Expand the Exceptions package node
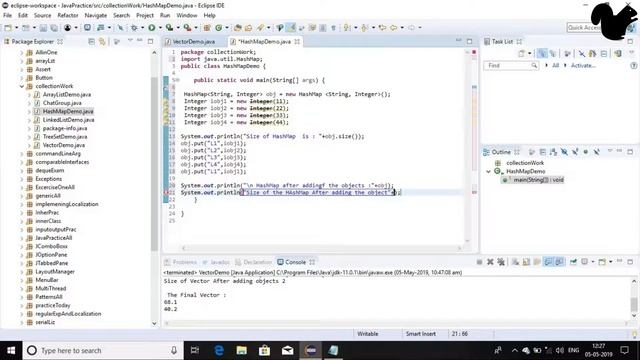This screenshot has width=640, height=360. click(x=22, y=179)
